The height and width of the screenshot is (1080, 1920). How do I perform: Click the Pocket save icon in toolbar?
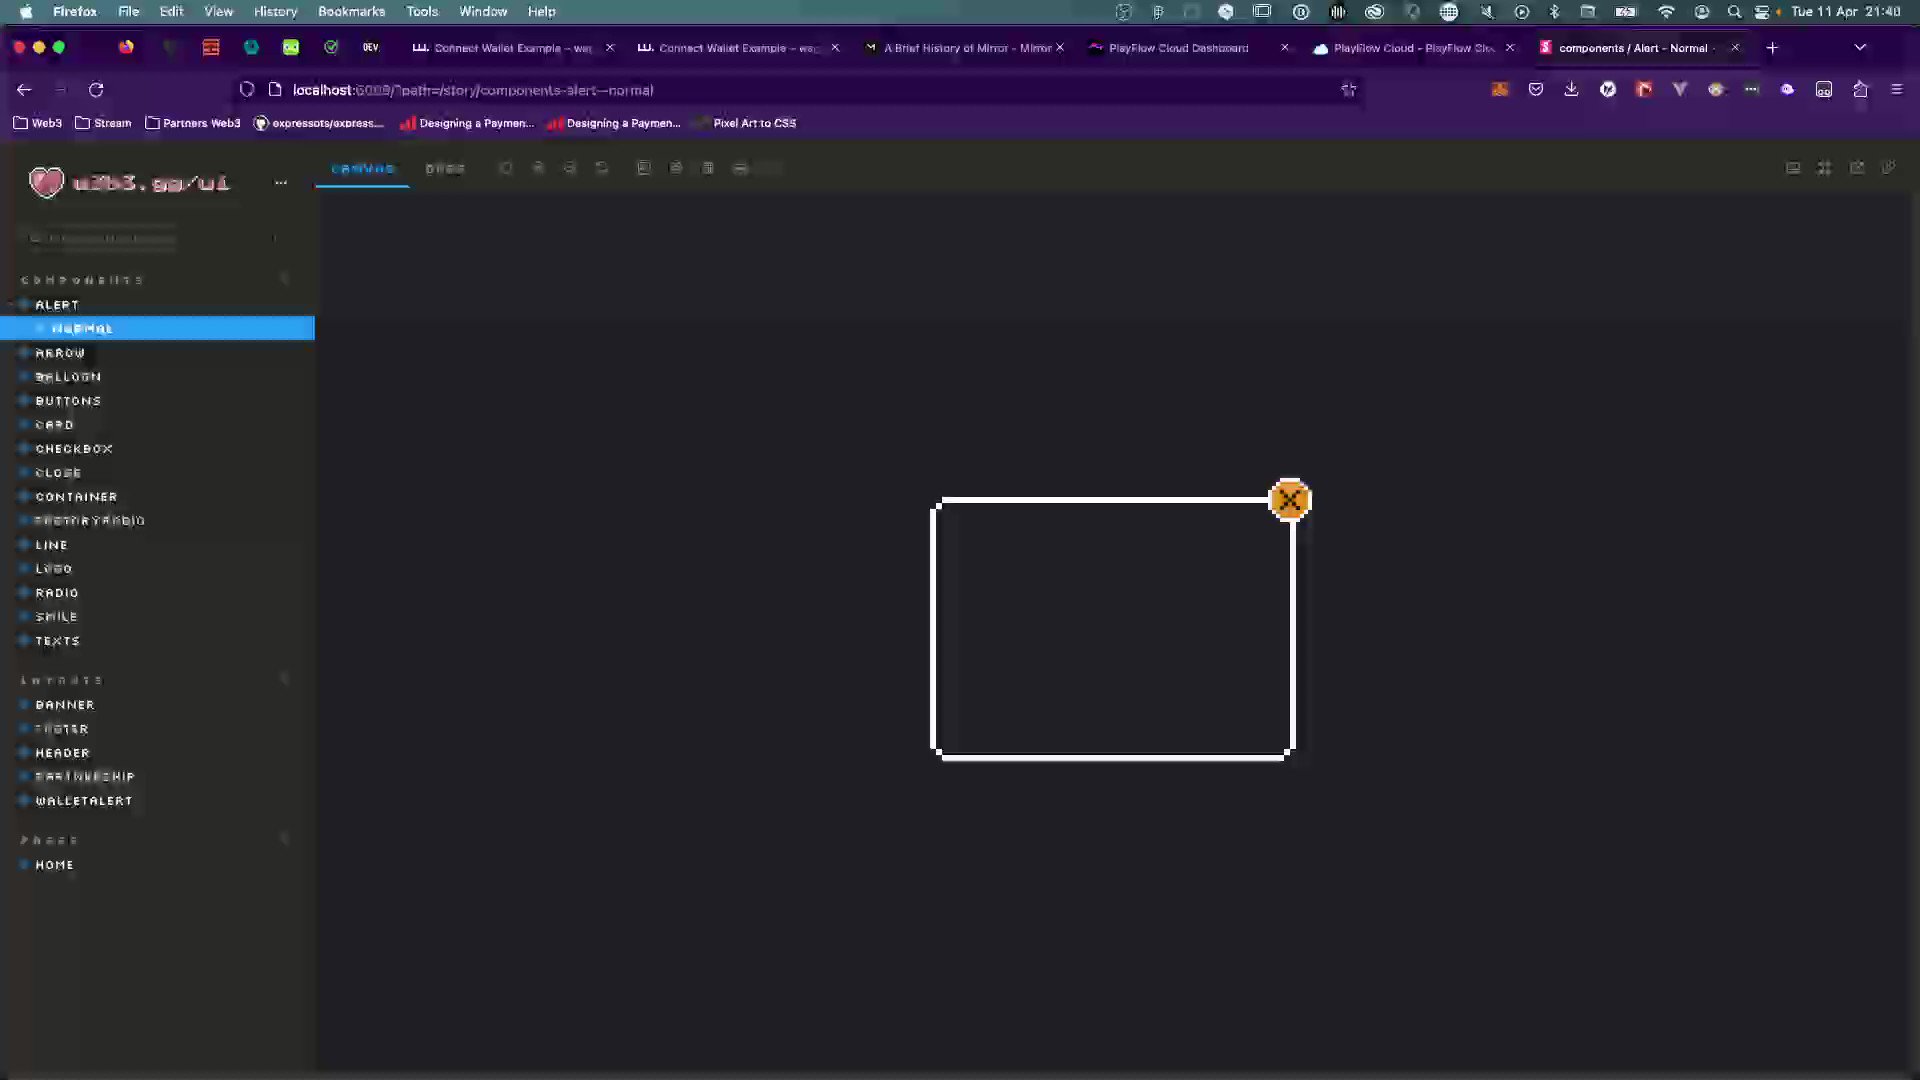[x=1536, y=90]
